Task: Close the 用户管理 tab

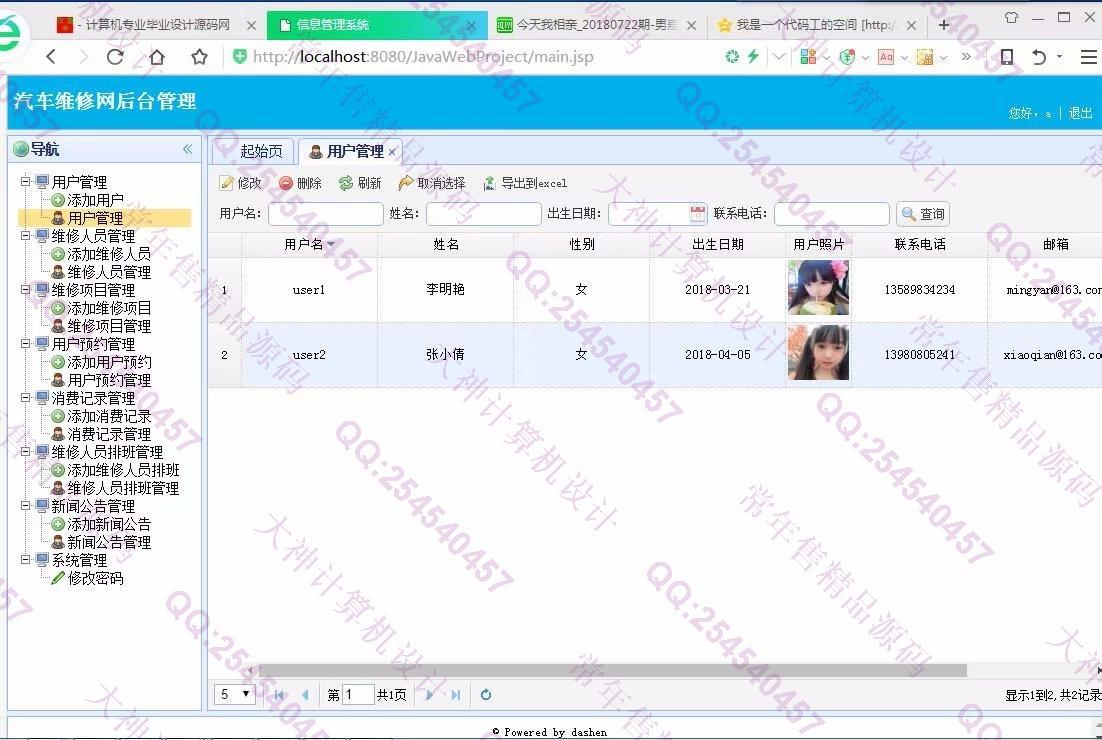Action: click(392, 152)
